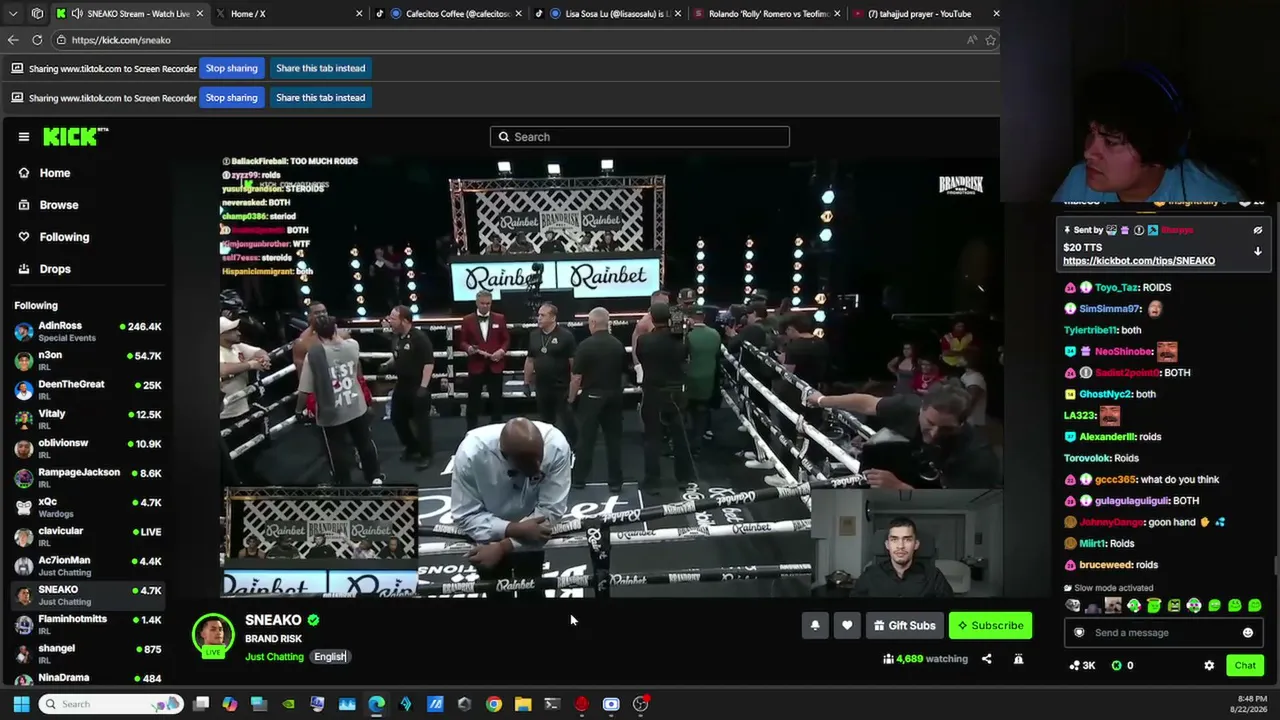Reload the page with refresh icon

pyautogui.click(x=37, y=40)
